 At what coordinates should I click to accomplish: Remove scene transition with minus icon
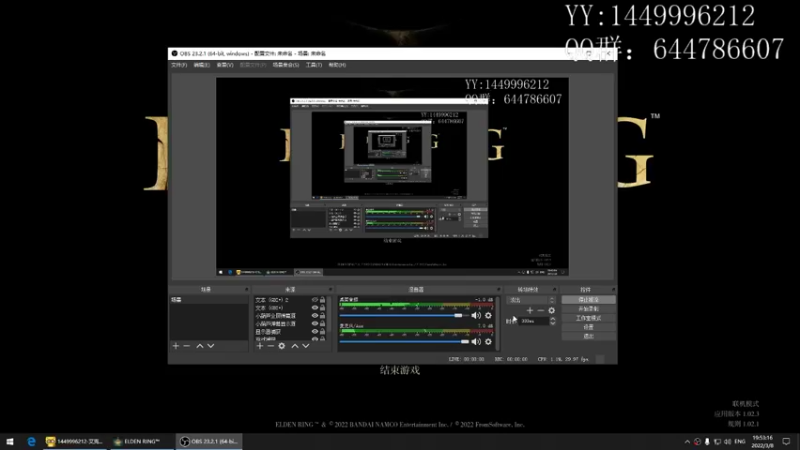click(x=541, y=310)
